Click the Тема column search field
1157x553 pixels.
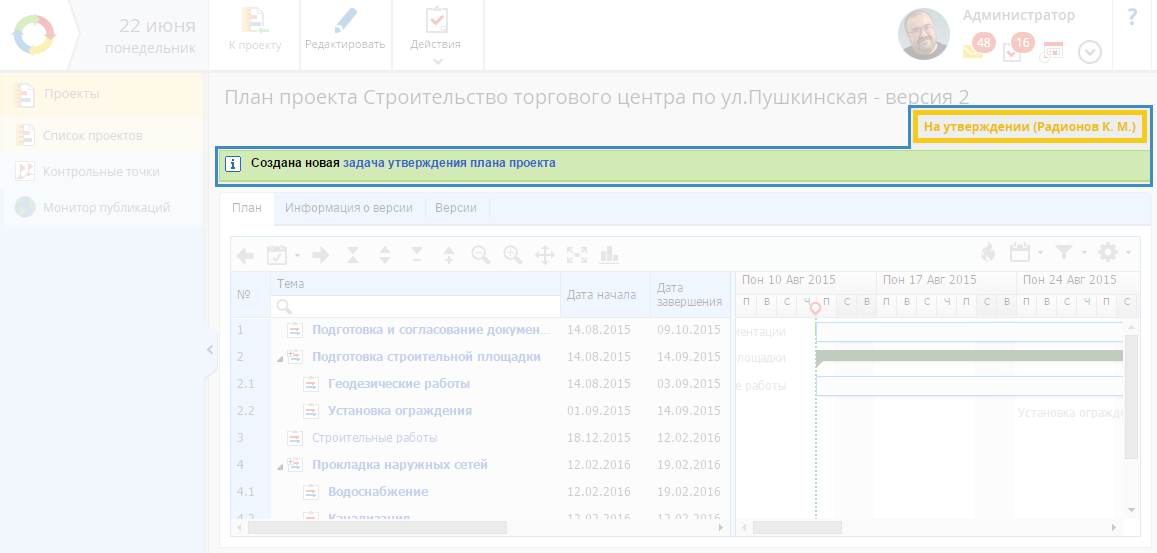[420, 306]
